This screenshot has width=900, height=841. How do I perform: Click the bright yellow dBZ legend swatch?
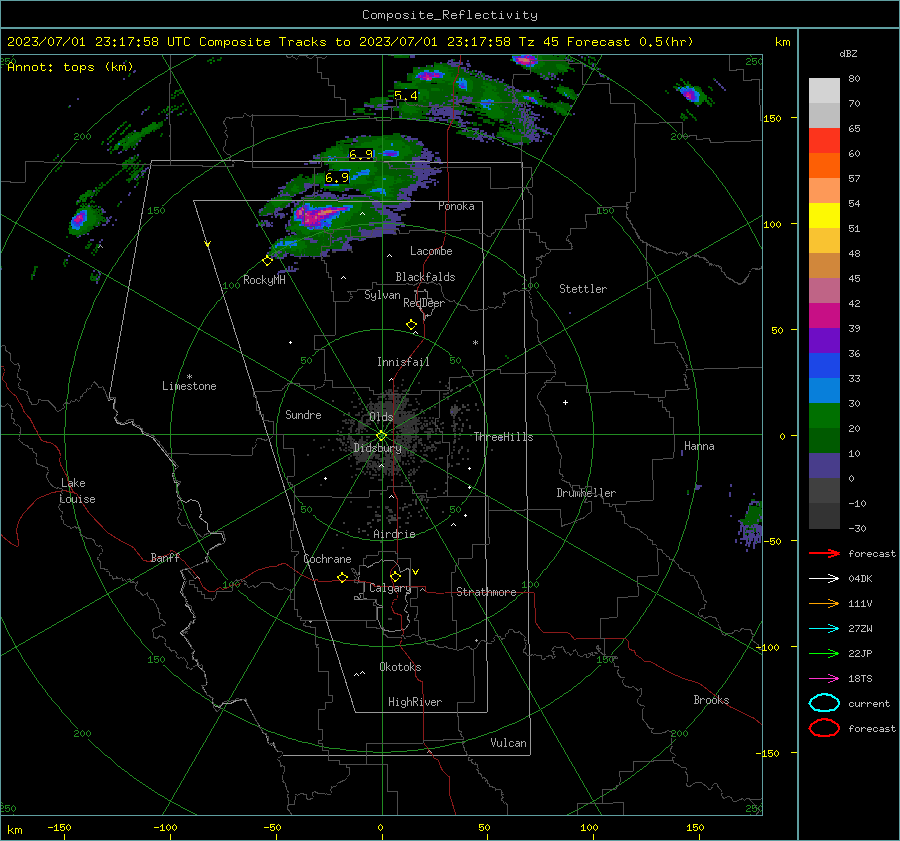[824, 215]
